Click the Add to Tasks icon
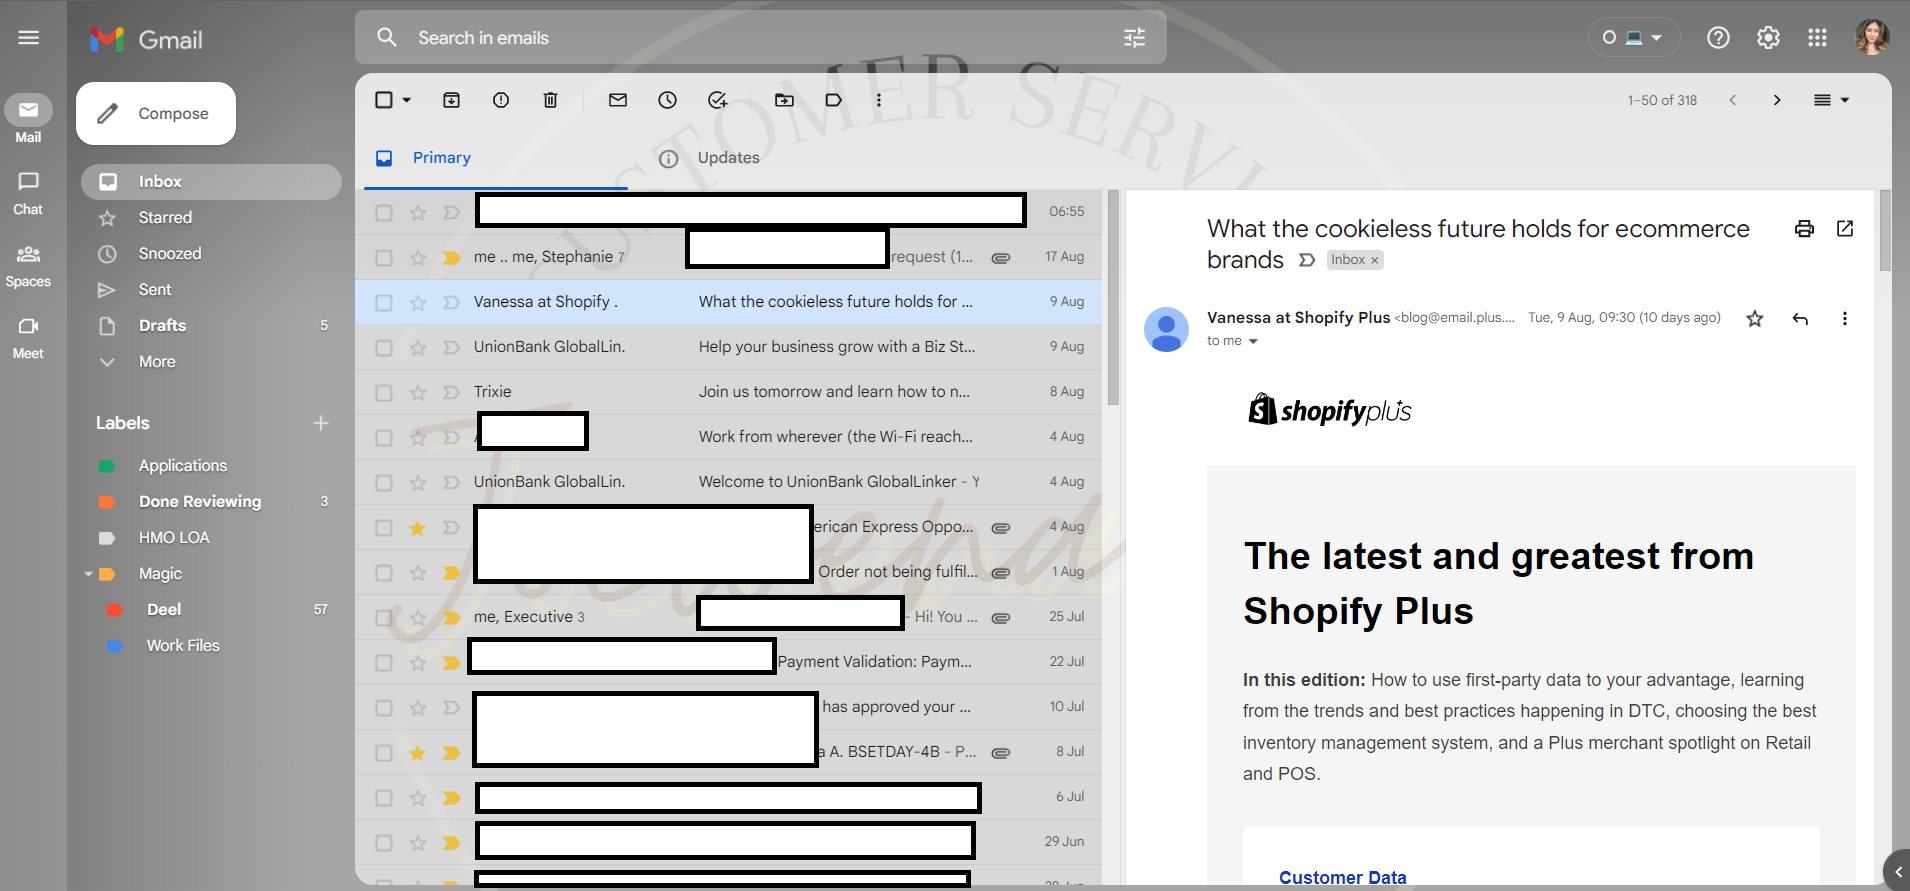Viewport: 1910px width, 891px height. pyautogui.click(x=717, y=100)
